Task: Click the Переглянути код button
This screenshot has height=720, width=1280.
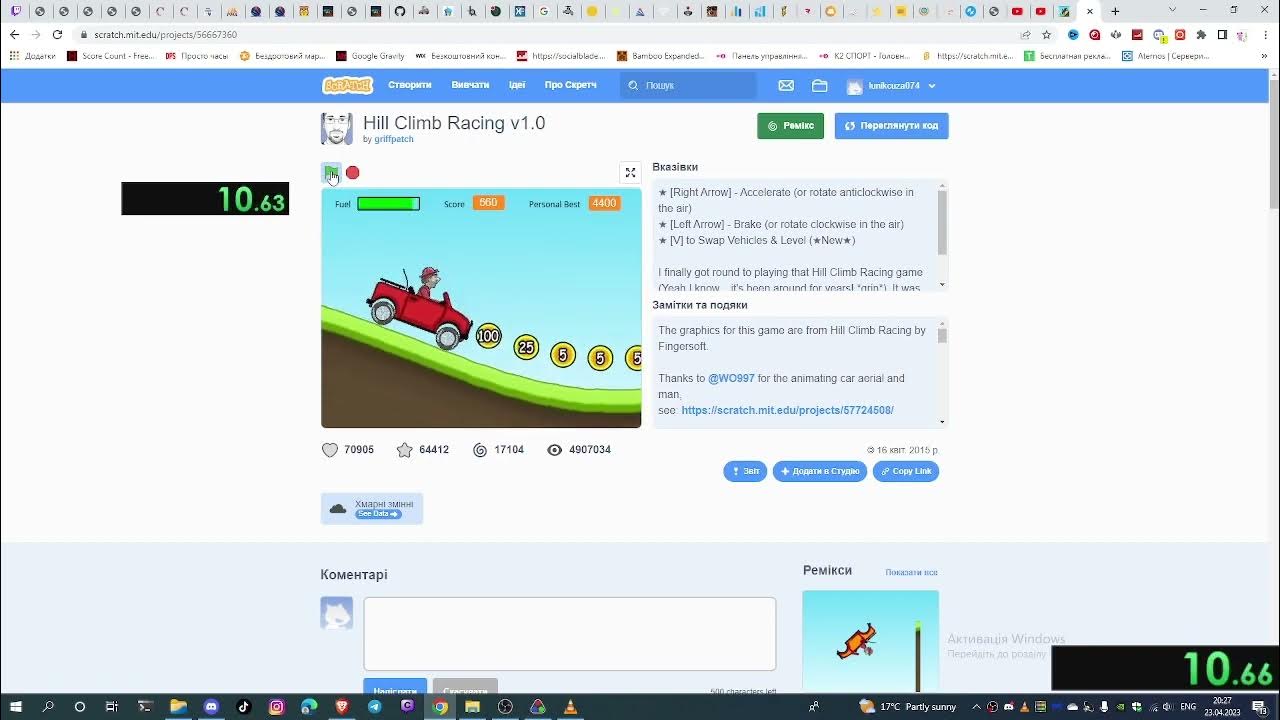Action: point(892,126)
